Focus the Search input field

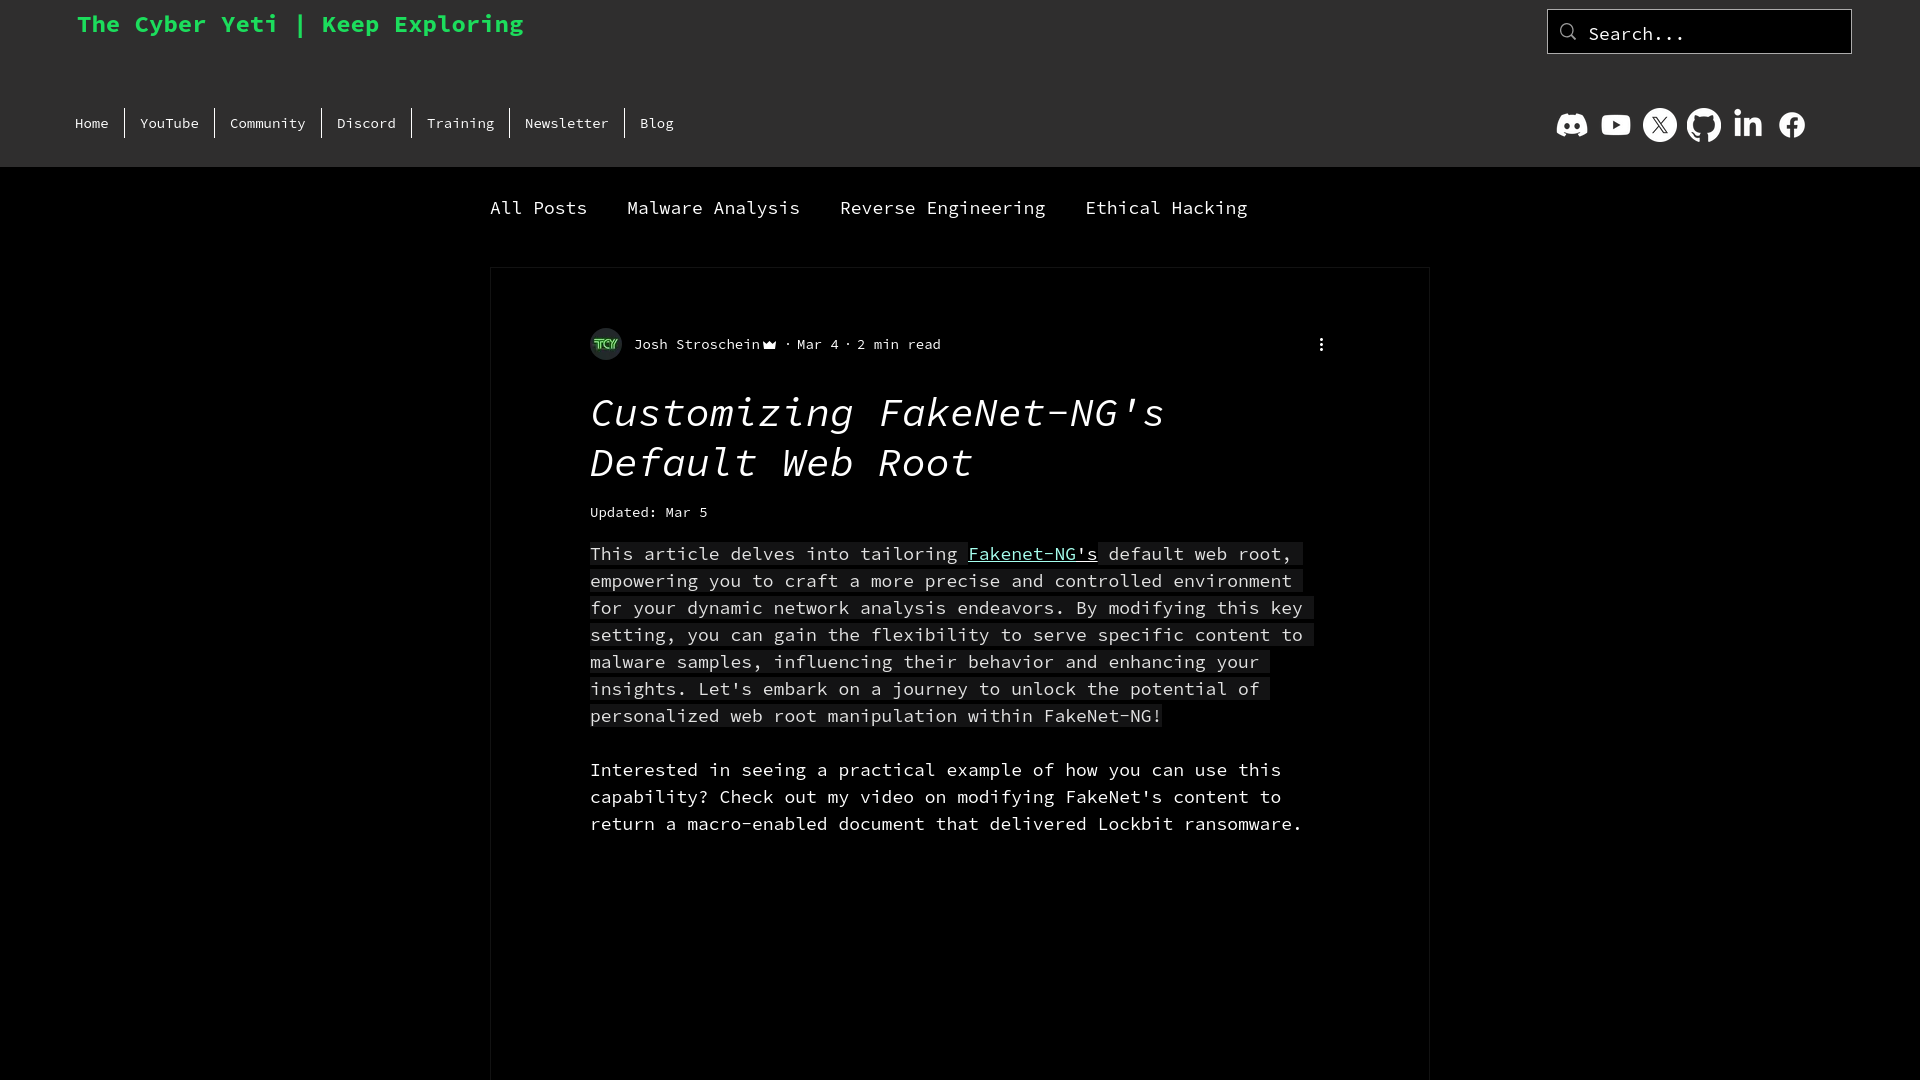[1699, 32]
